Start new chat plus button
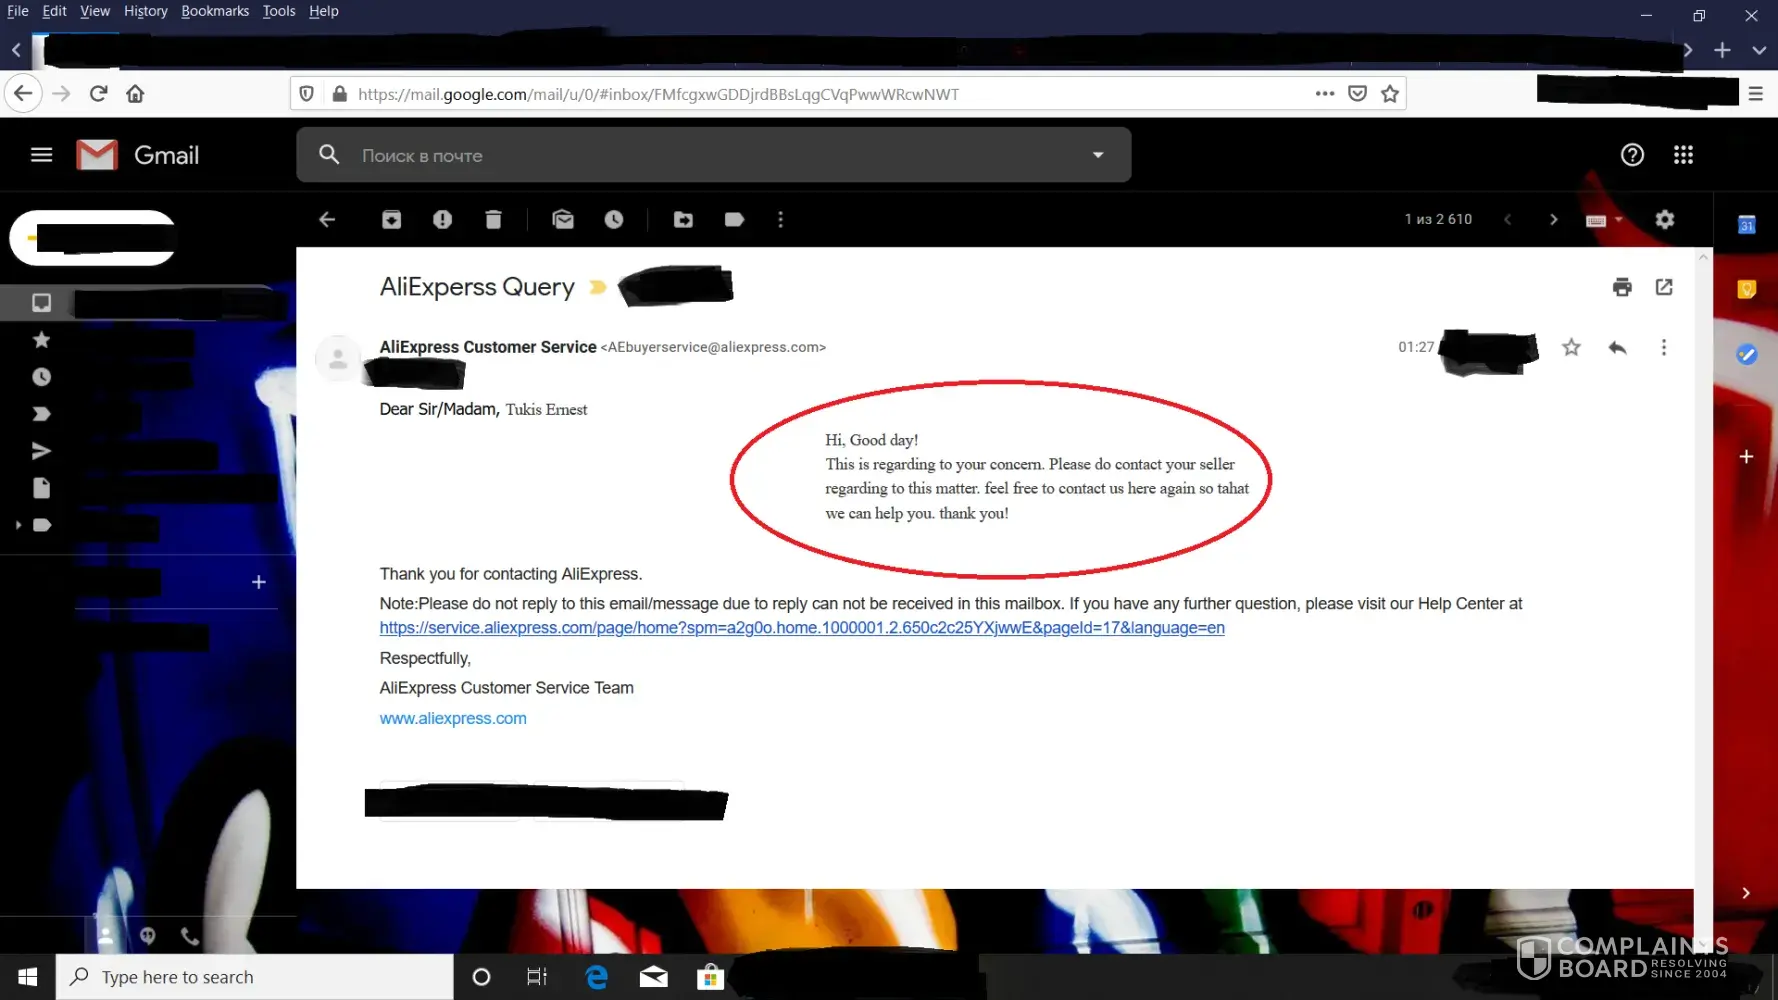1778x1000 pixels. coord(258,582)
